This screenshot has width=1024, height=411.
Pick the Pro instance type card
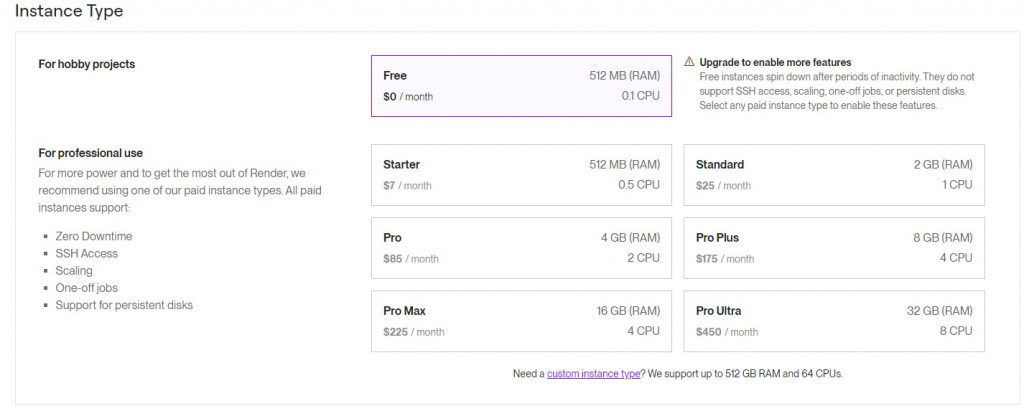pos(521,248)
